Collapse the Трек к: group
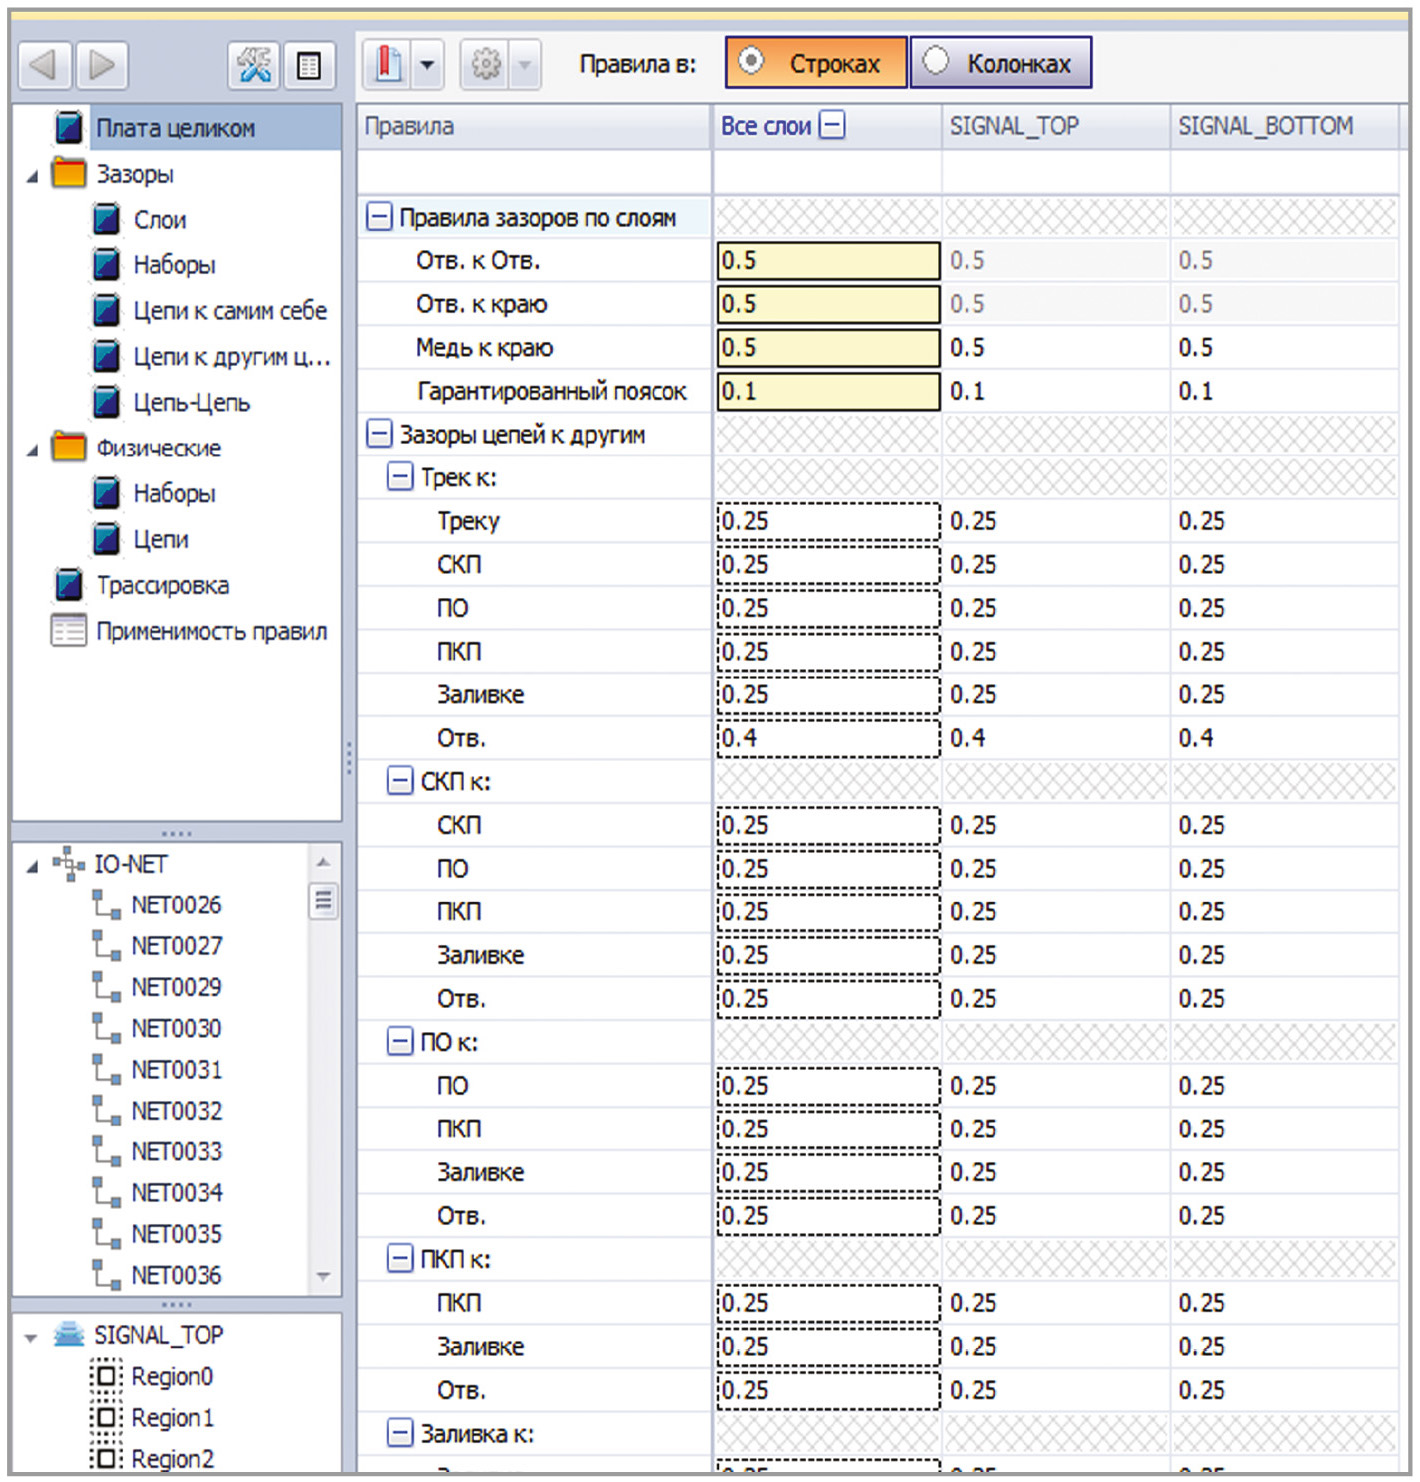1420x1482 pixels. pyautogui.click(x=400, y=477)
